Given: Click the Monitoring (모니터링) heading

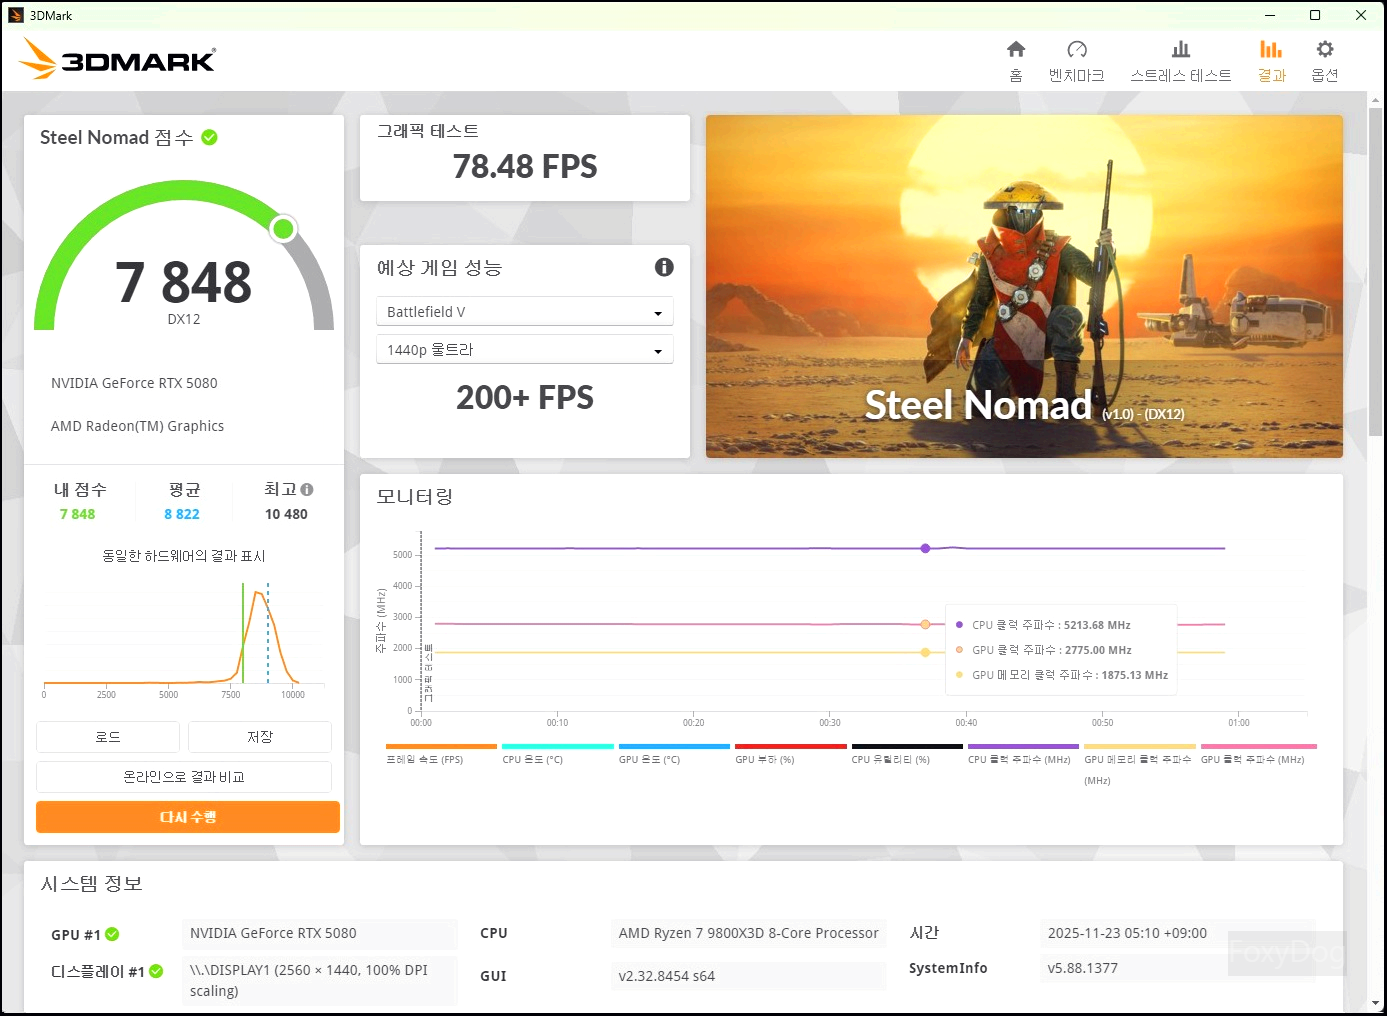Looking at the screenshot, I should coord(415,497).
